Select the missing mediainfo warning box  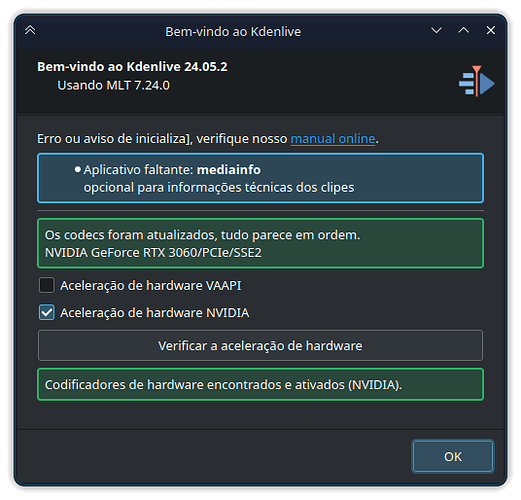click(x=260, y=178)
